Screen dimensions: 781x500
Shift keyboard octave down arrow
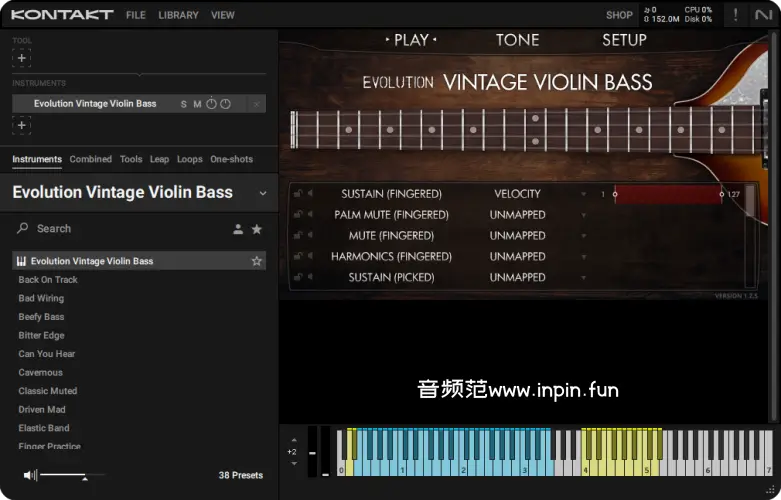[294, 464]
